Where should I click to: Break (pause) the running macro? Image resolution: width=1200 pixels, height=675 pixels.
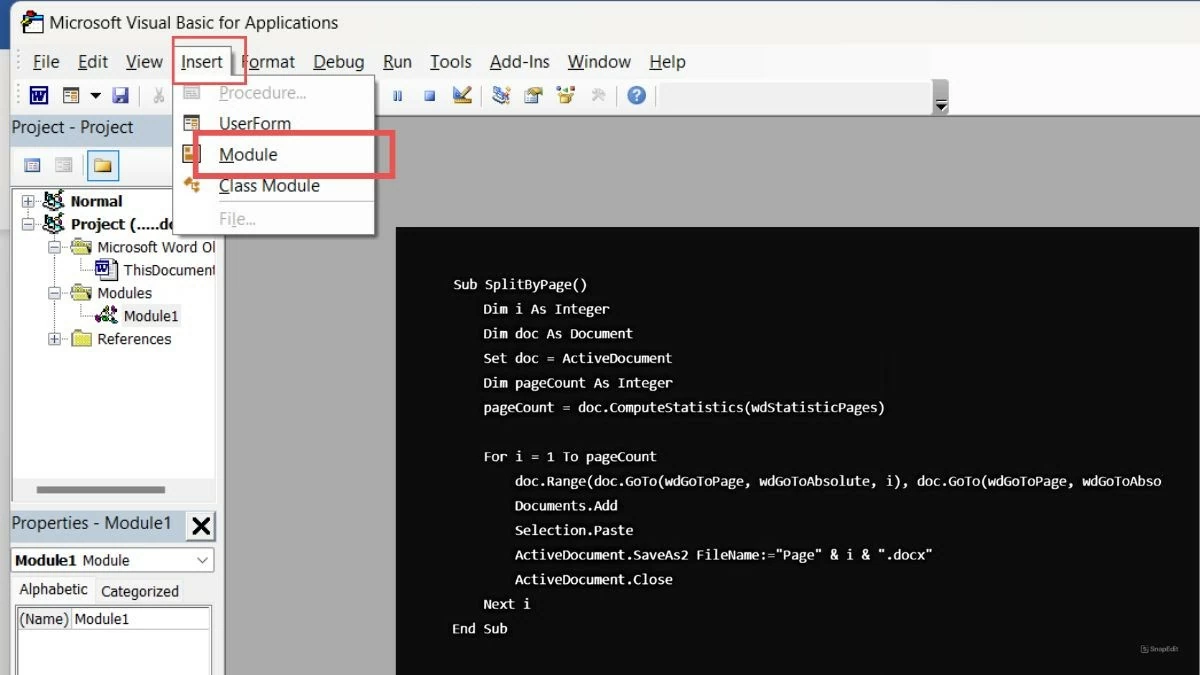(x=398, y=95)
